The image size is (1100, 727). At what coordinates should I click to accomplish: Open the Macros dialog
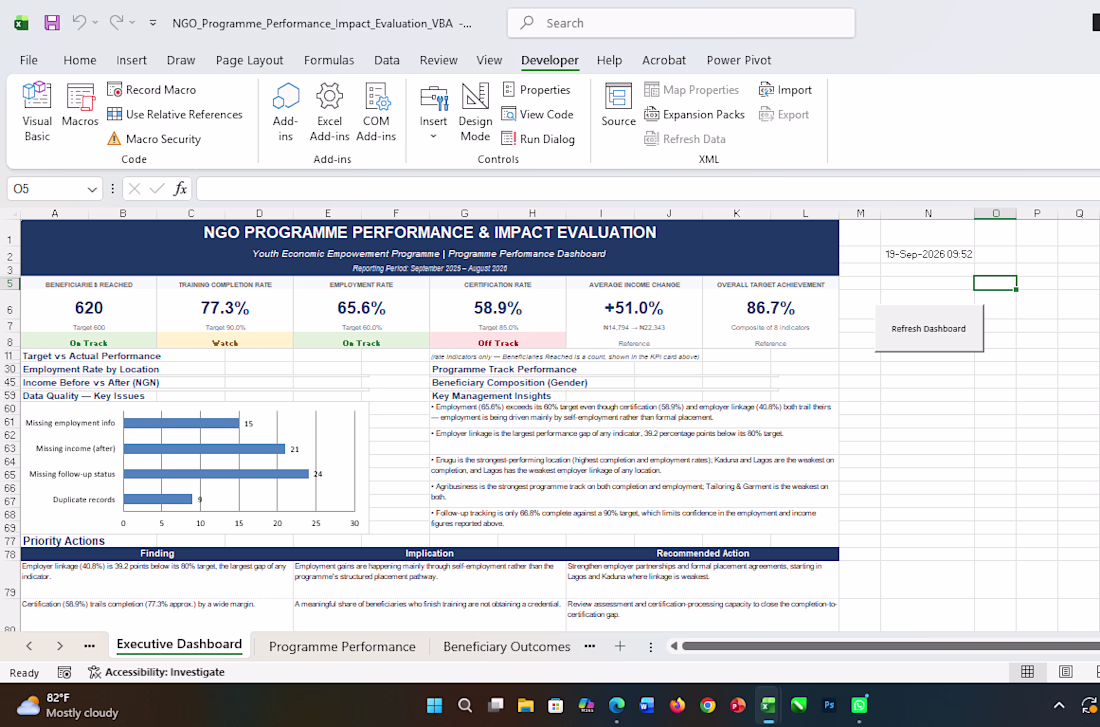tap(80, 105)
